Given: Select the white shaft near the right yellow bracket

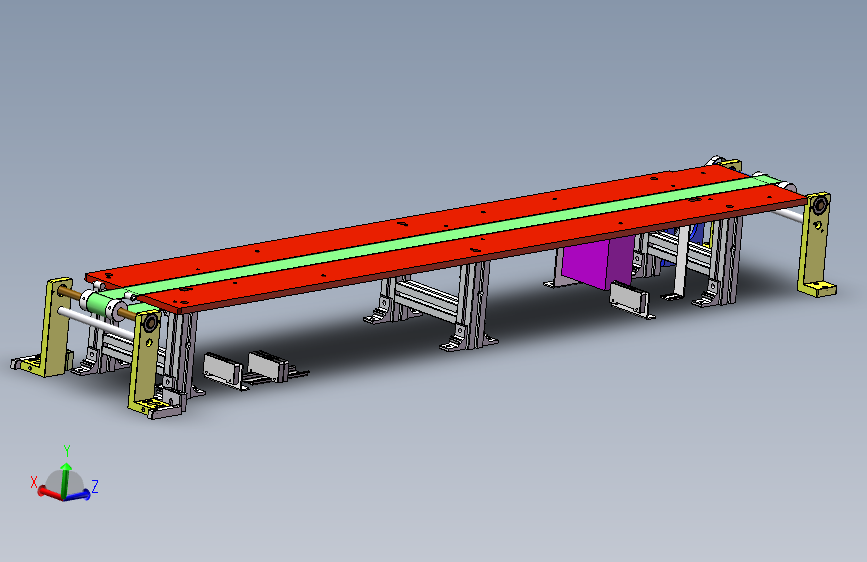Looking at the screenshot, I should (x=787, y=214).
